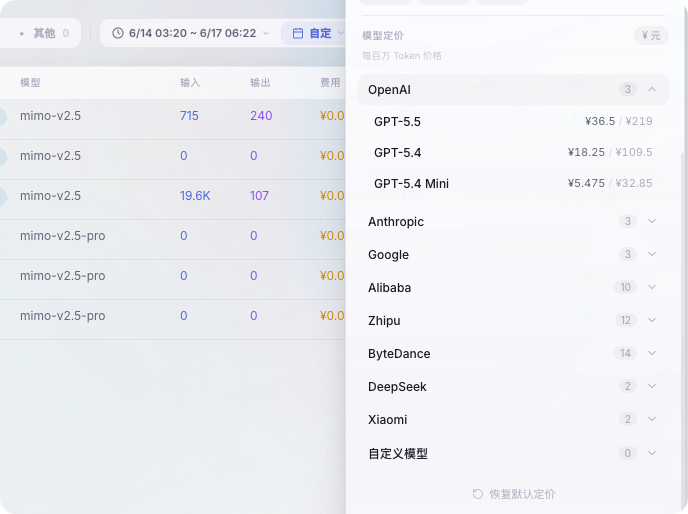
Task: Expand the Anthropic pricing group
Action: (513, 221)
